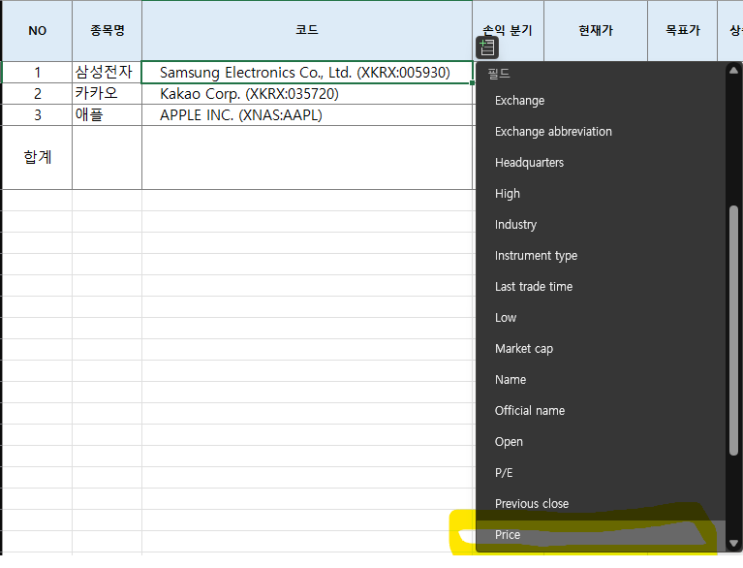
Task: Click the number 3 cell
Action: coord(37,115)
